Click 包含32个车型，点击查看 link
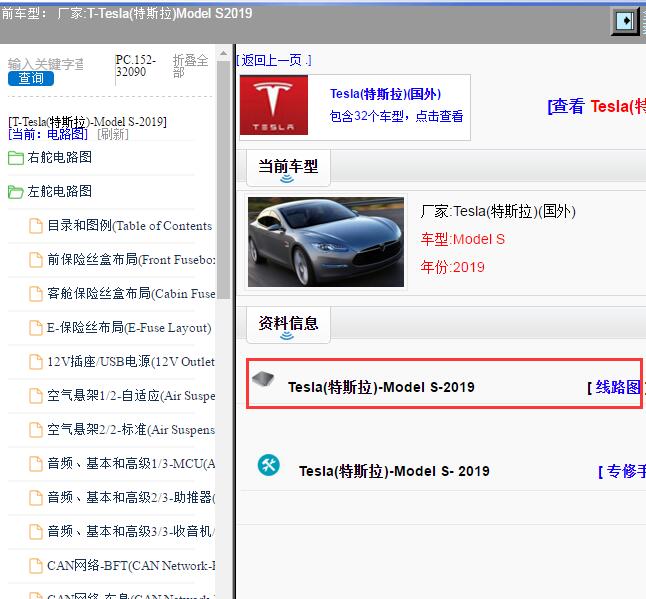This screenshot has width=646, height=599. click(396, 117)
